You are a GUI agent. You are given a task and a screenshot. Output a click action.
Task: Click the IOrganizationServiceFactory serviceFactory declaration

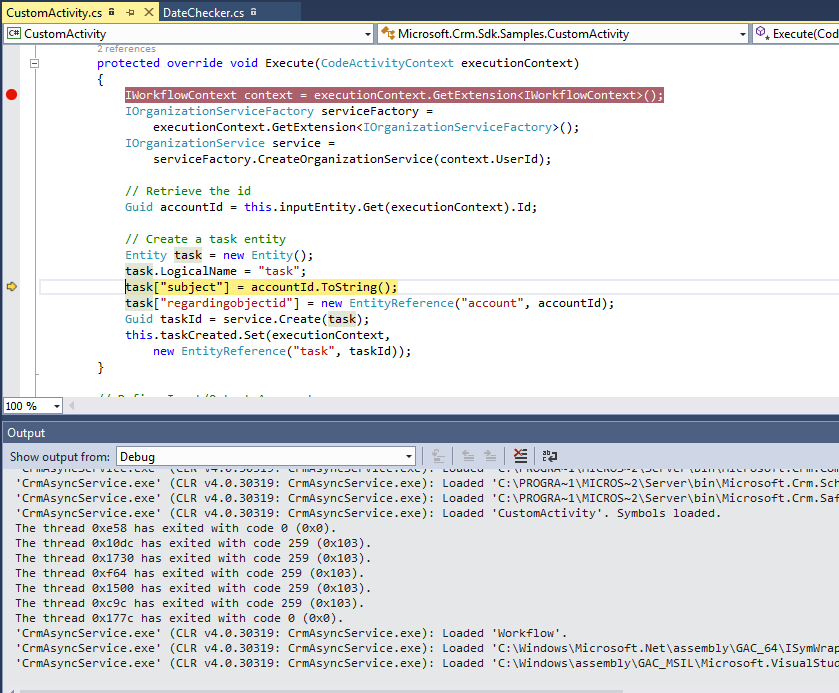[x=279, y=111]
